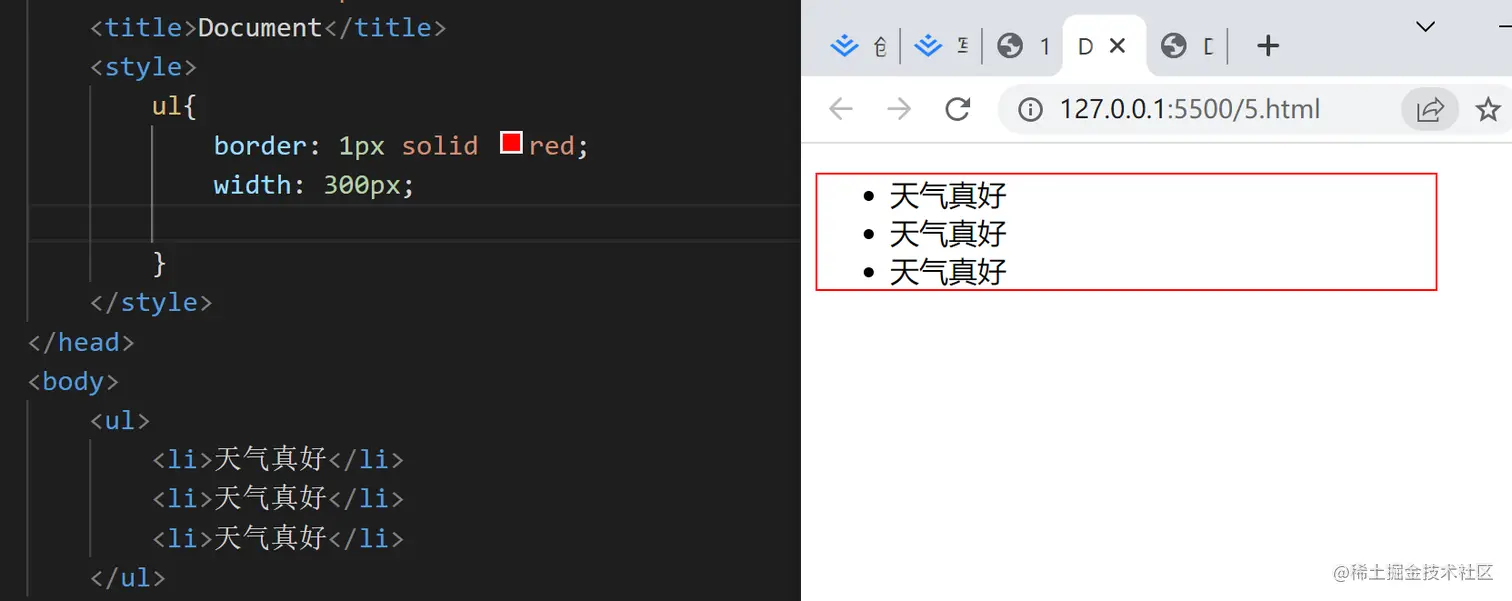Bookmark this page with the star

(1488, 109)
